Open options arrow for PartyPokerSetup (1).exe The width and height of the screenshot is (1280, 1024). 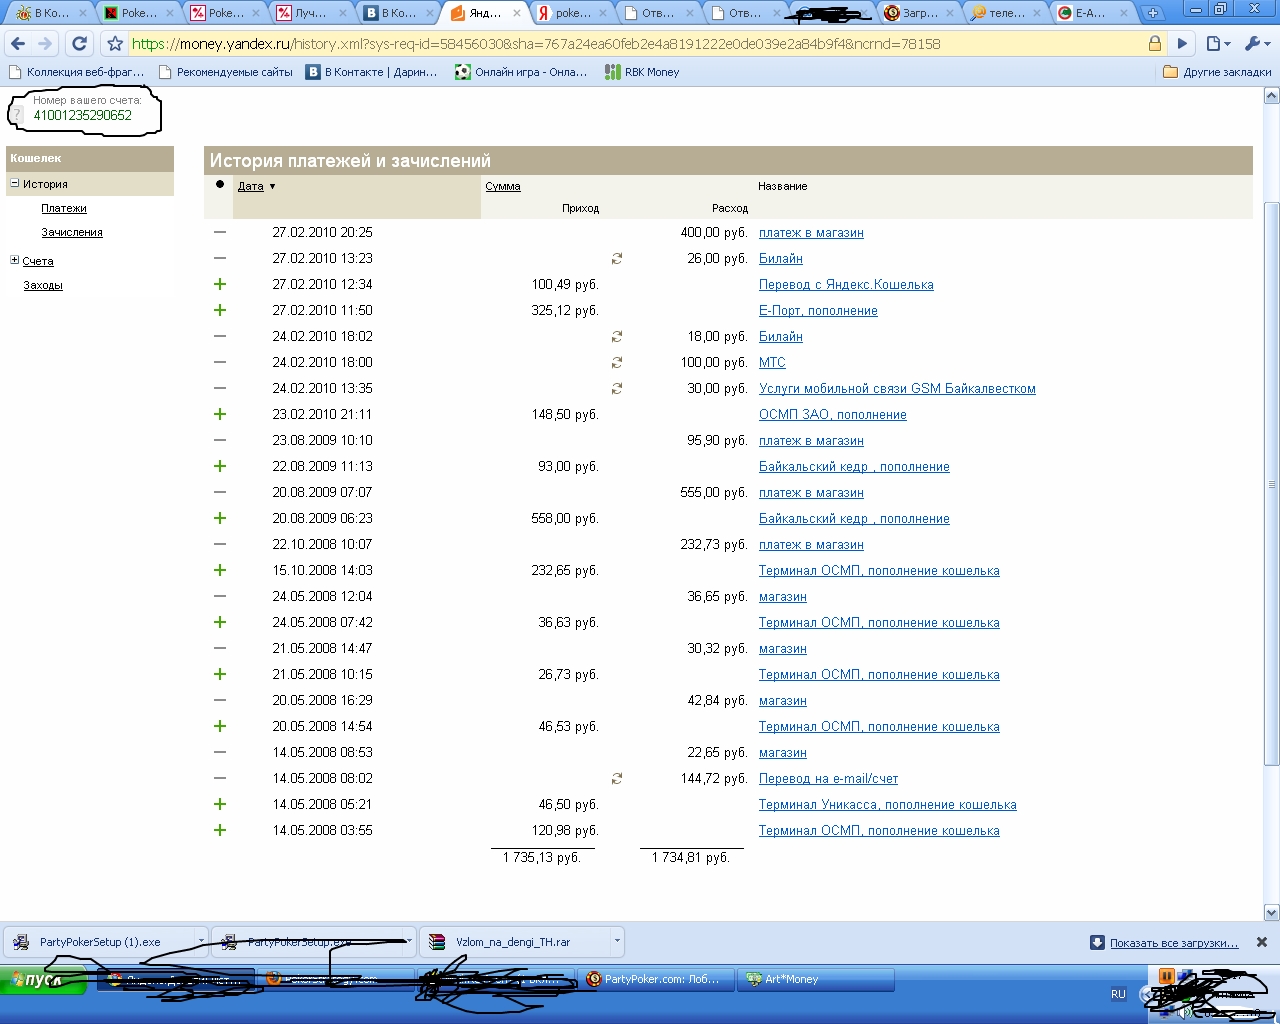pyautogui.click(x=201, y=941)
